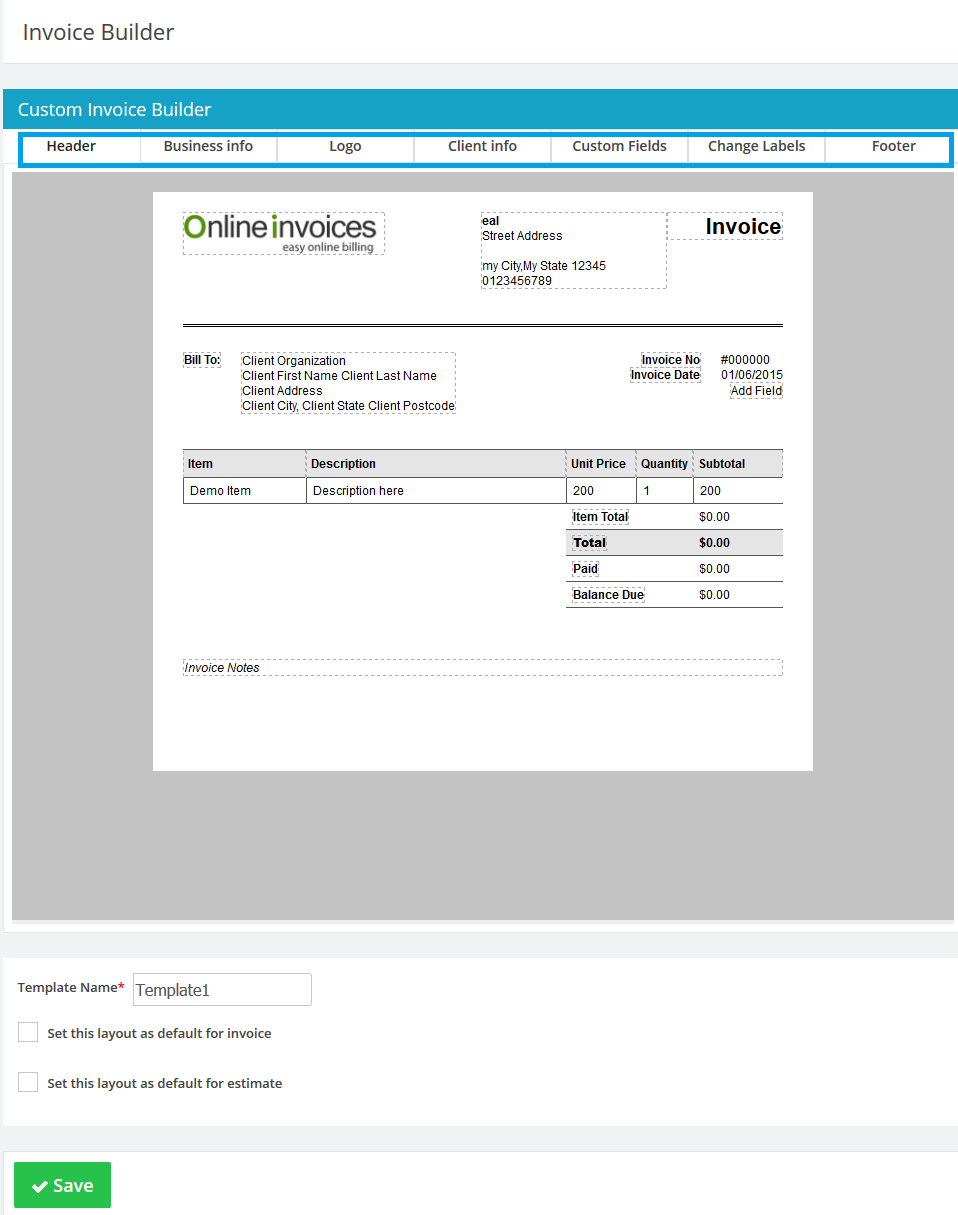The width and height of the screenshot is (958, 1215).
Task: Switch to the Client info tab
Action: pyautogui.click(x=481, y=146)
